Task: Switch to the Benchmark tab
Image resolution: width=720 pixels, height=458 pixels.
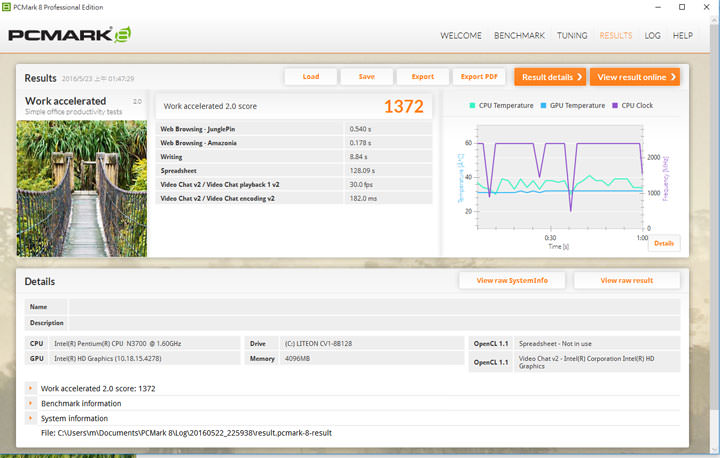Action: (519, 36)
